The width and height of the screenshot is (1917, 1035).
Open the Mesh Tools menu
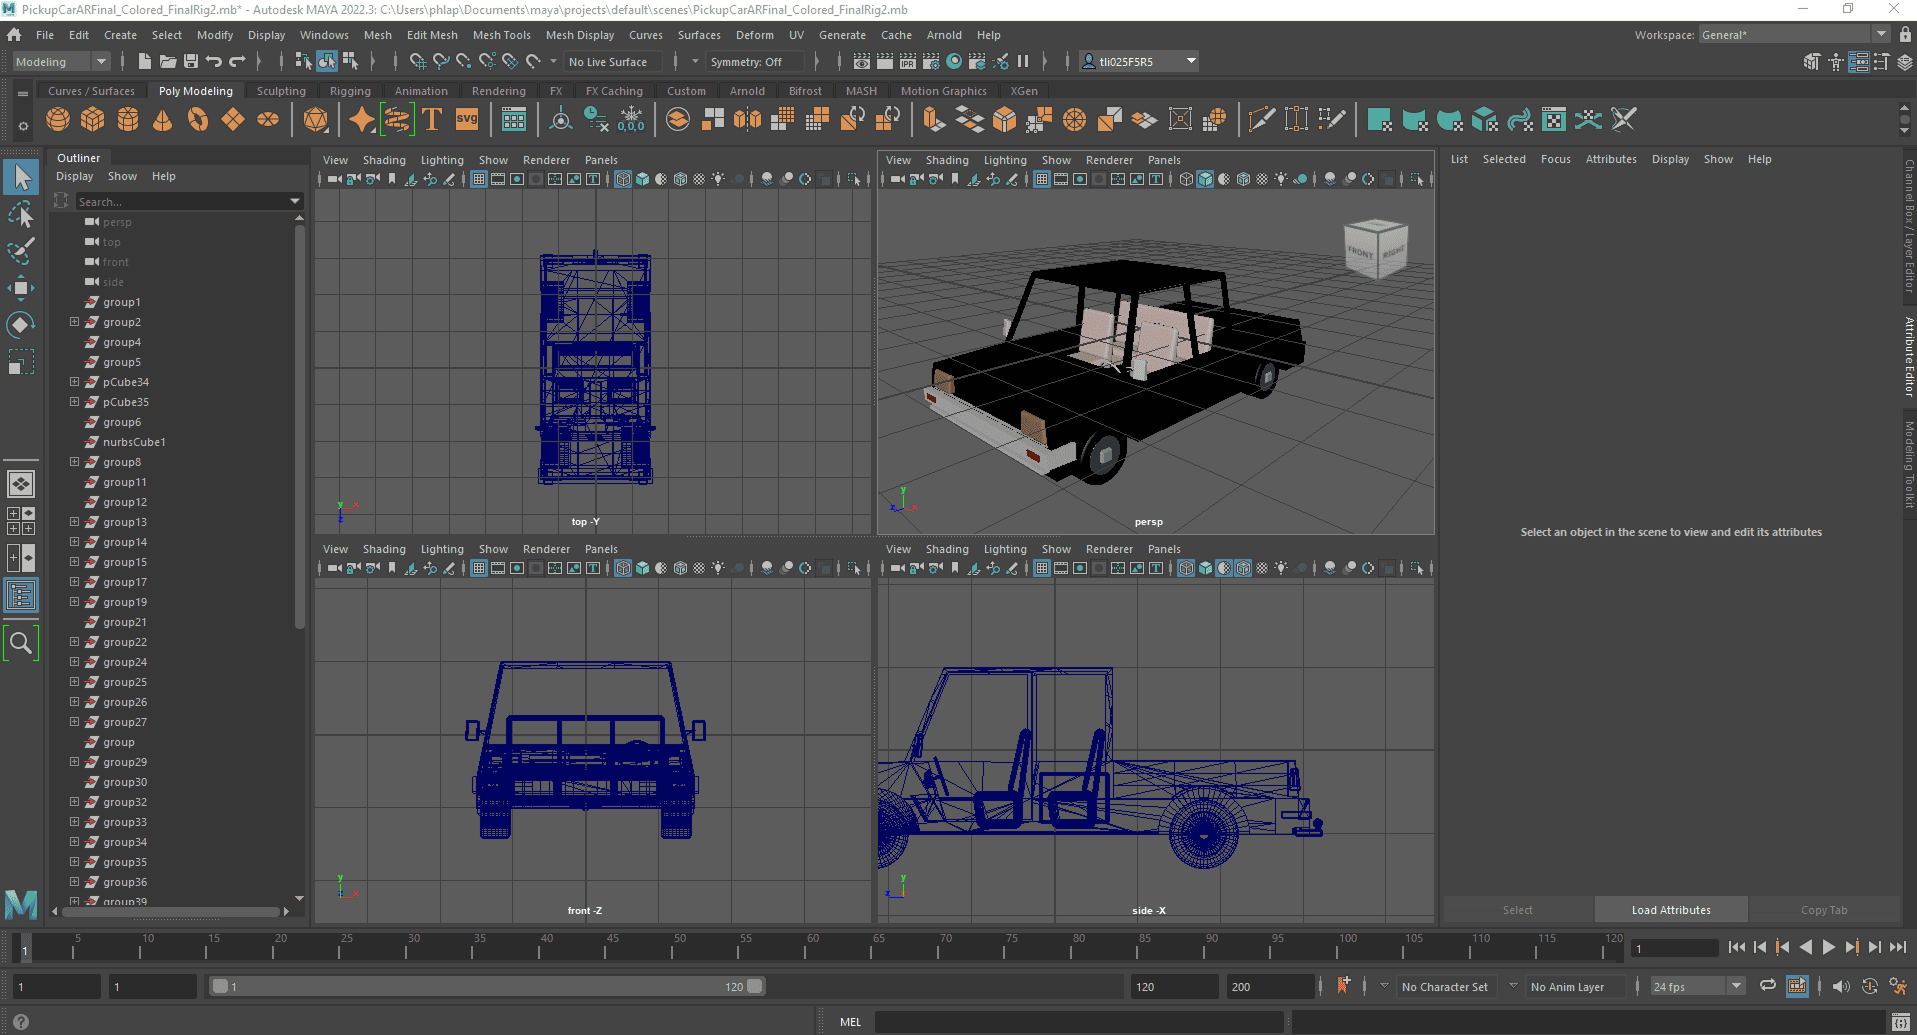tap(501, 35)
